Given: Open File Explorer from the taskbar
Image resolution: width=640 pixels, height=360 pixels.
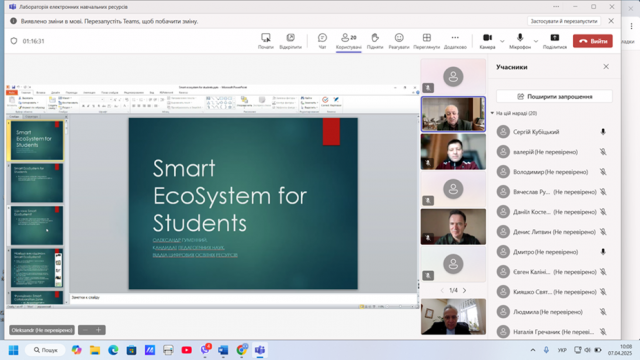Looking at the screenshot, I should pos(95,350).
